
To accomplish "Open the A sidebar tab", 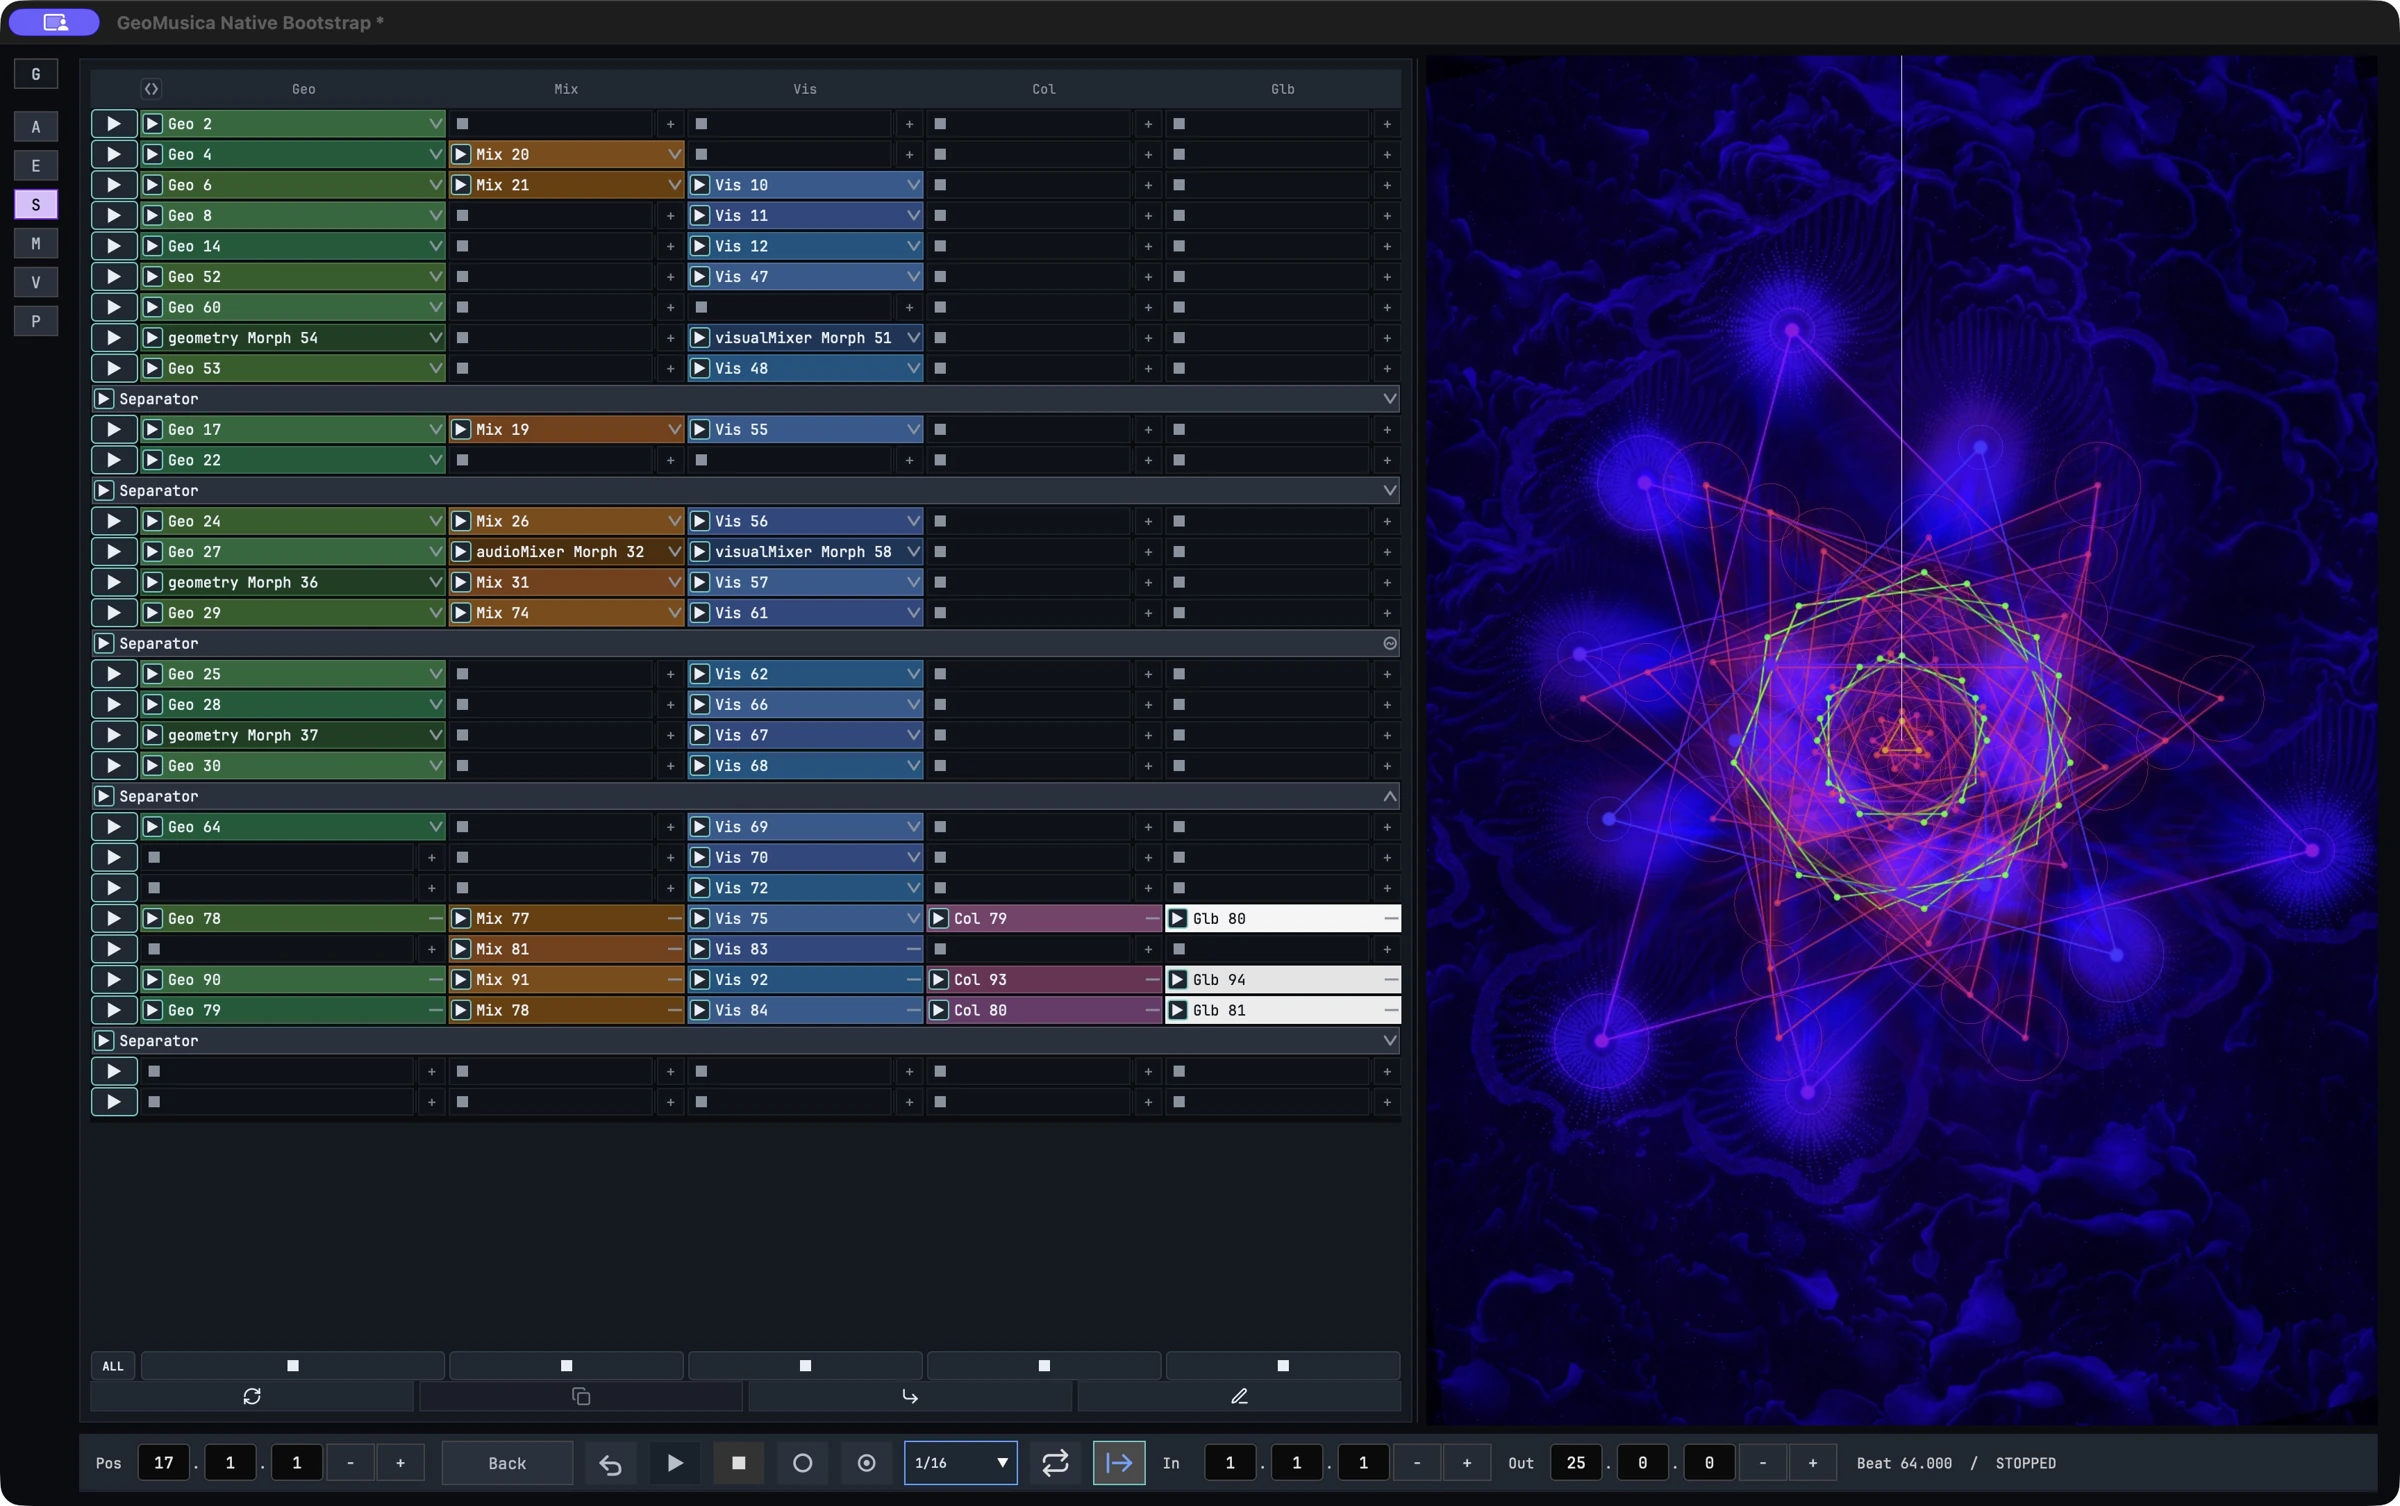I will click(x=36, y=127).
